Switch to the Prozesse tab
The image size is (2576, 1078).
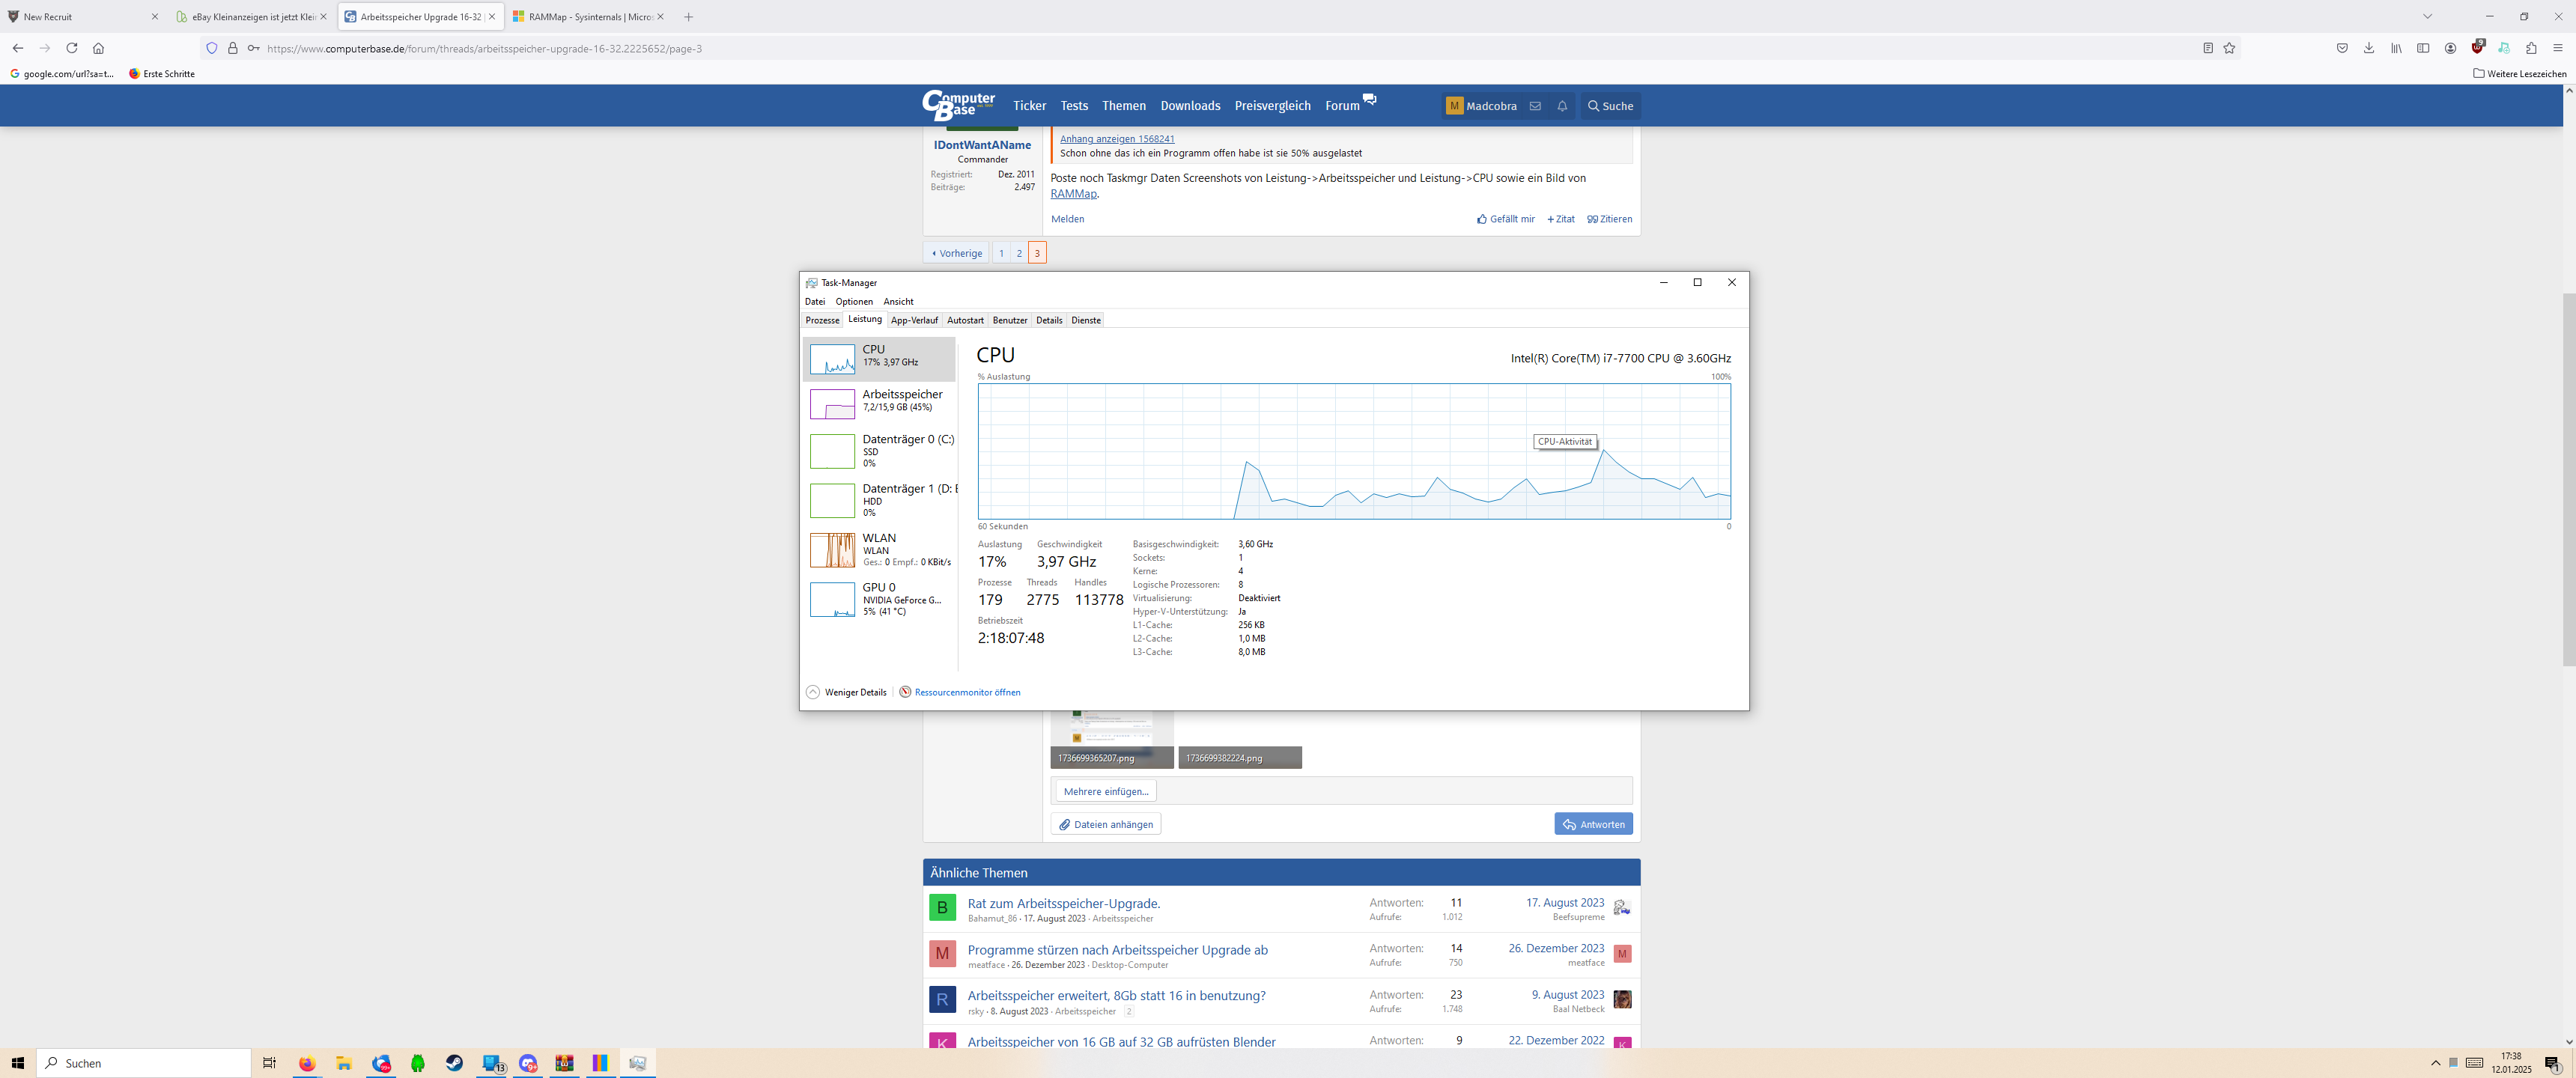click(822, 320)
